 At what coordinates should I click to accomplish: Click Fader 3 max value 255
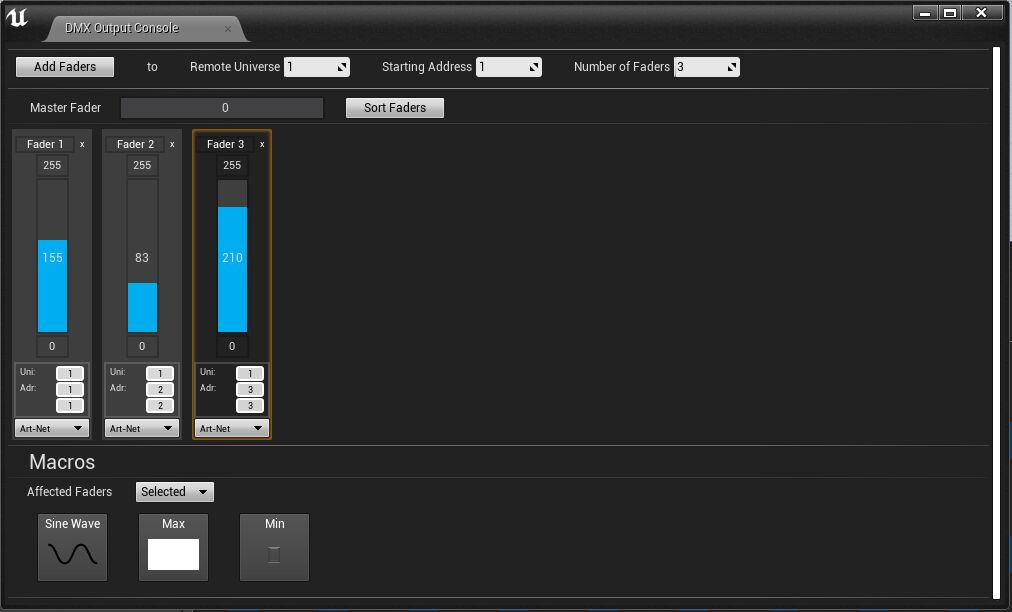pyautogui.click(x=232, y=165)
